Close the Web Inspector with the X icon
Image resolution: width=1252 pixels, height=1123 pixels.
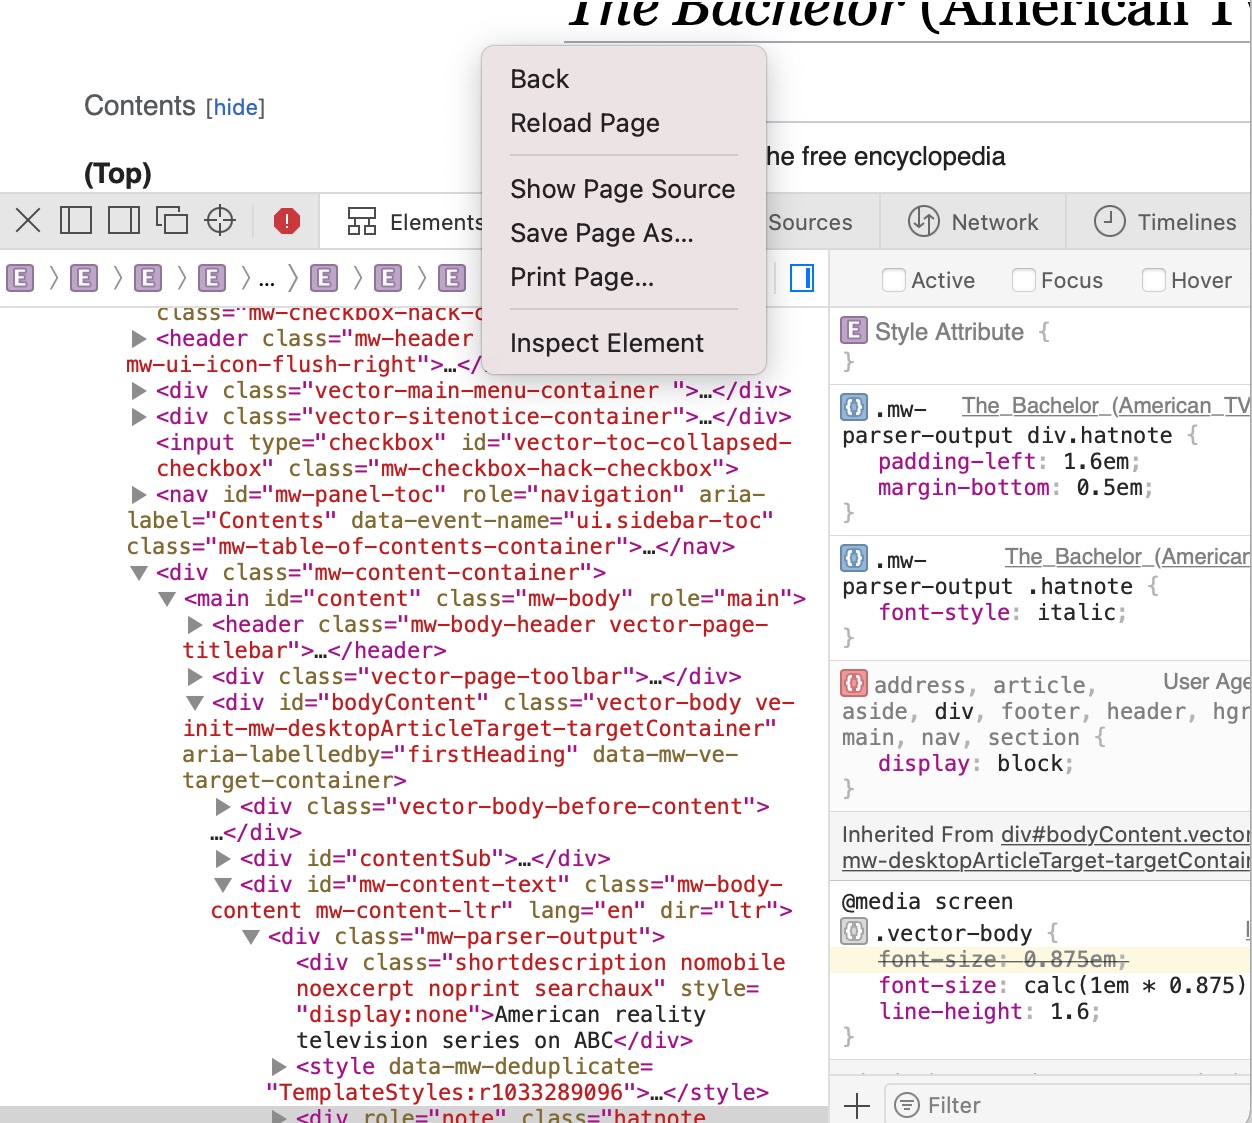point(28,220)
